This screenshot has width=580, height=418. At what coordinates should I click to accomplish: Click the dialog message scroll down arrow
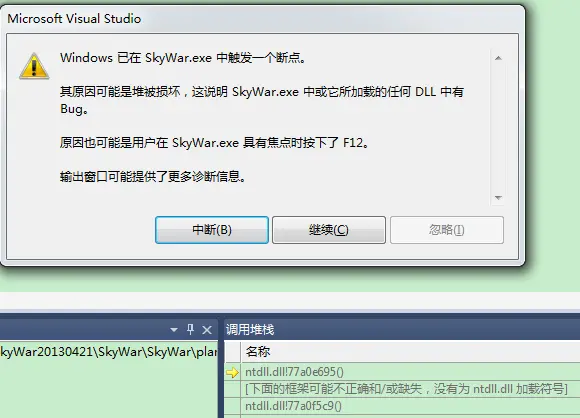tap(498, 198)
